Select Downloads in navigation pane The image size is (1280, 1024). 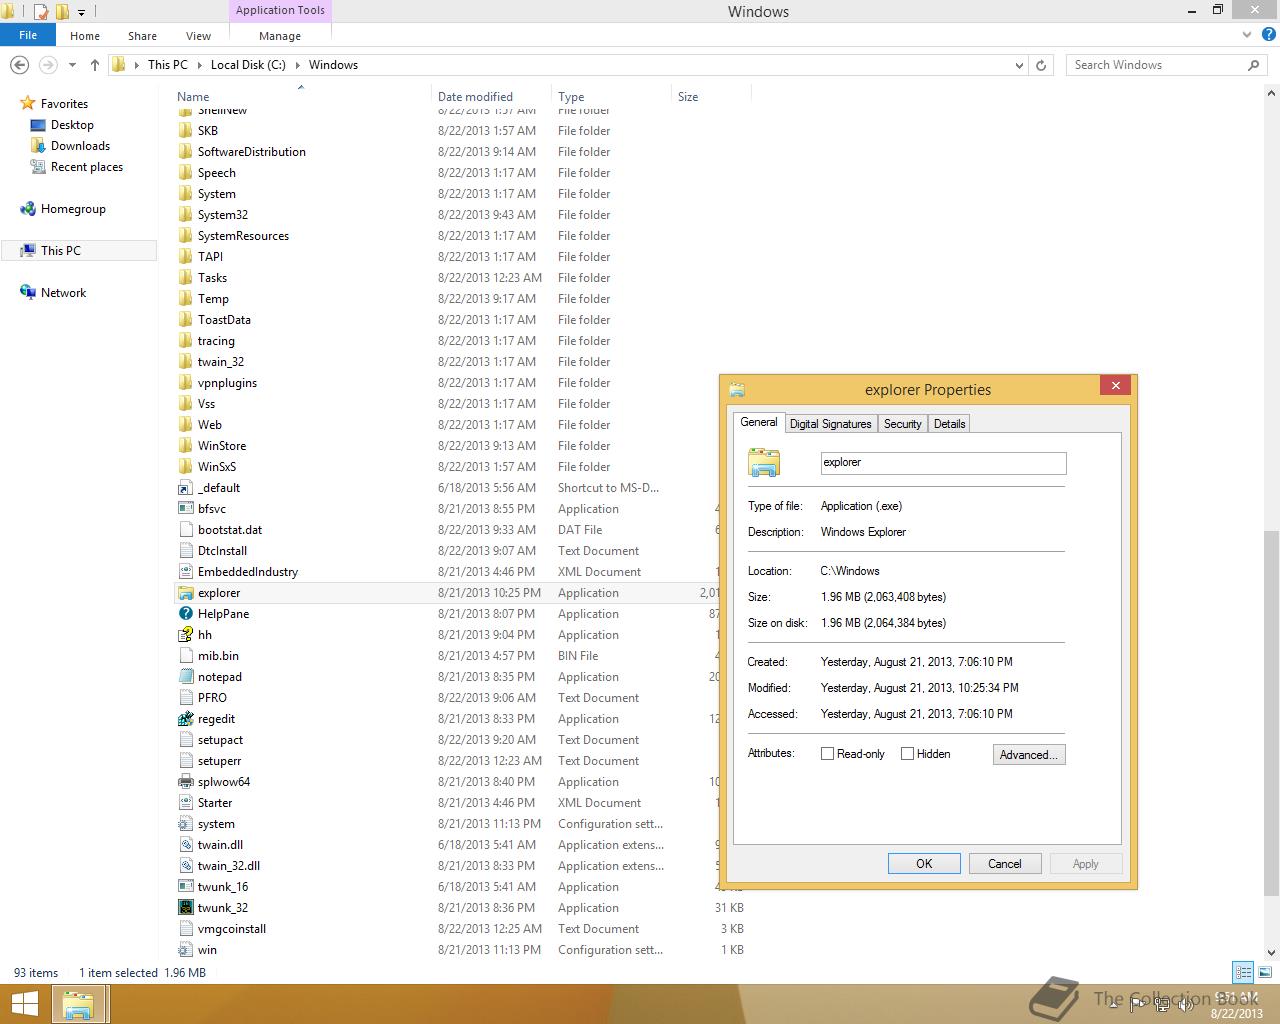(80, 146)
